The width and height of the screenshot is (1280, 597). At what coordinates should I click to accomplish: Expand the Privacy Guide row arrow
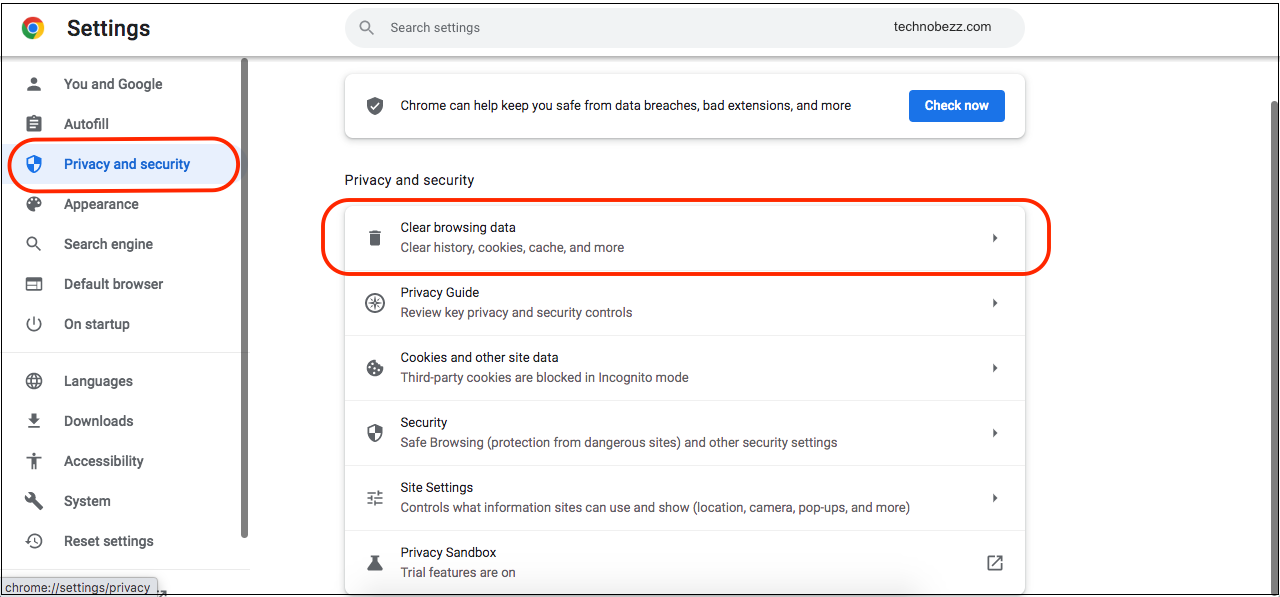(x=995, y=303)
